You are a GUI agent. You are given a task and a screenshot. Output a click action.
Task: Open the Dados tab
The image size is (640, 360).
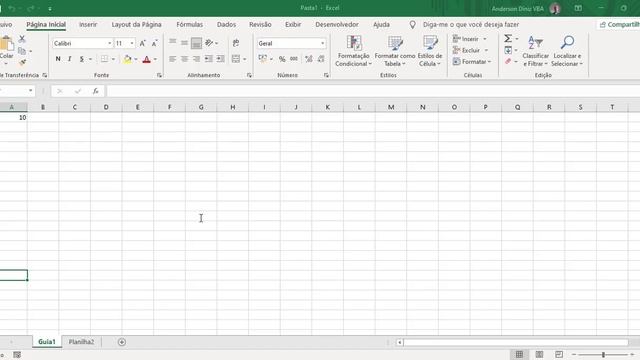(227, 24)
